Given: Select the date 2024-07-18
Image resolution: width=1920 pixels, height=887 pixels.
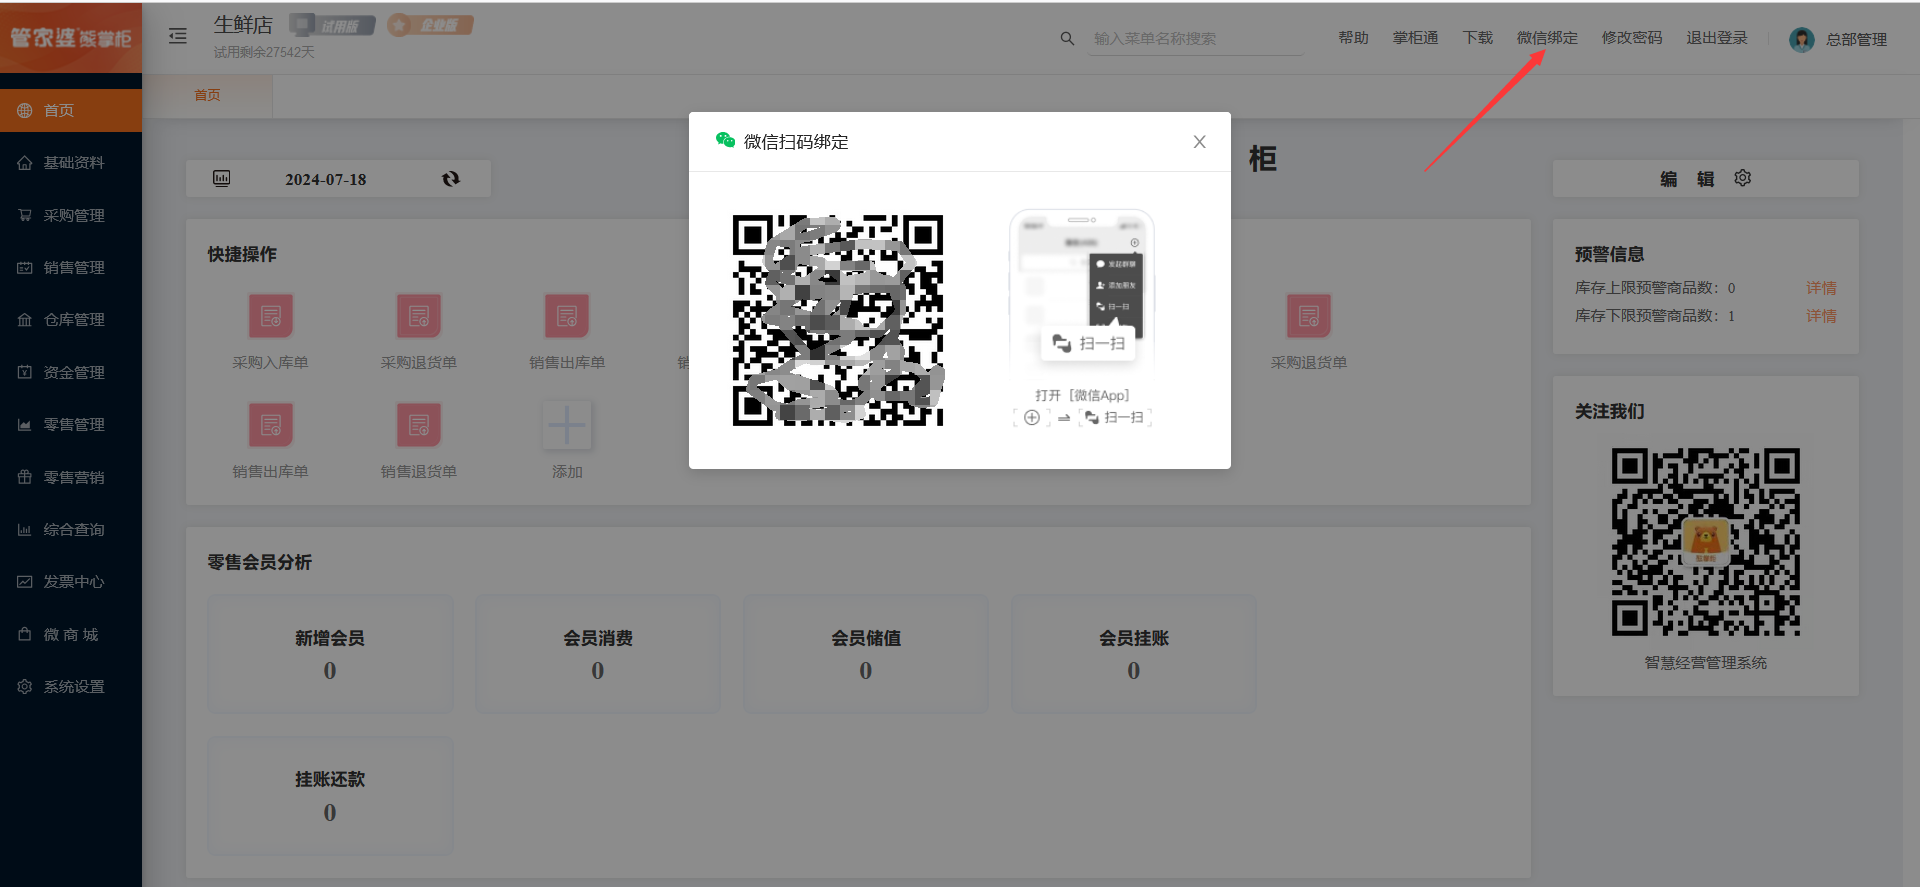Looking at the screenshot, I should [x=326, y=179].
